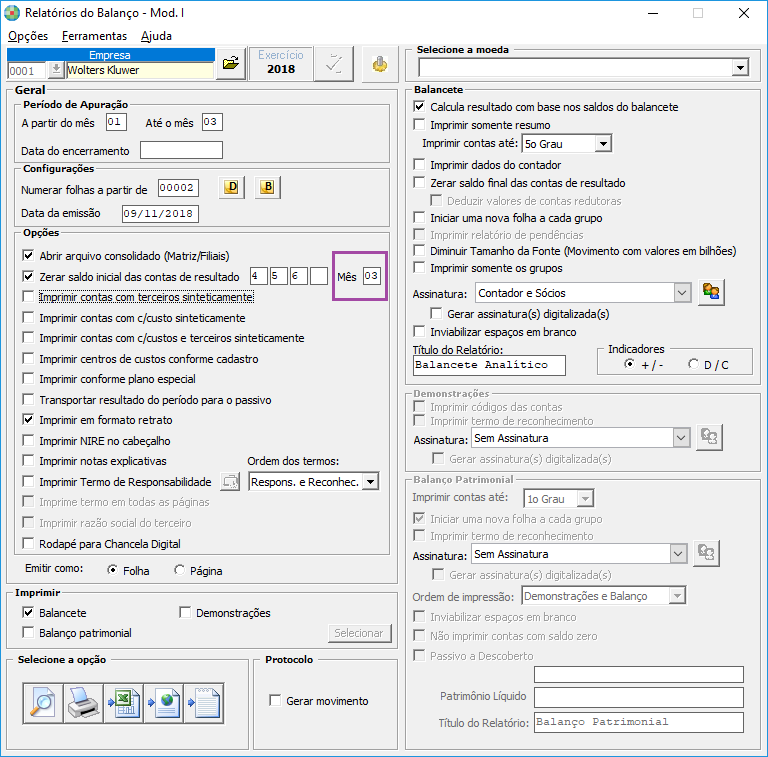Open signature settings icon beside Contador e Sócios
The image size is (768, 757).
click(711, 292)
